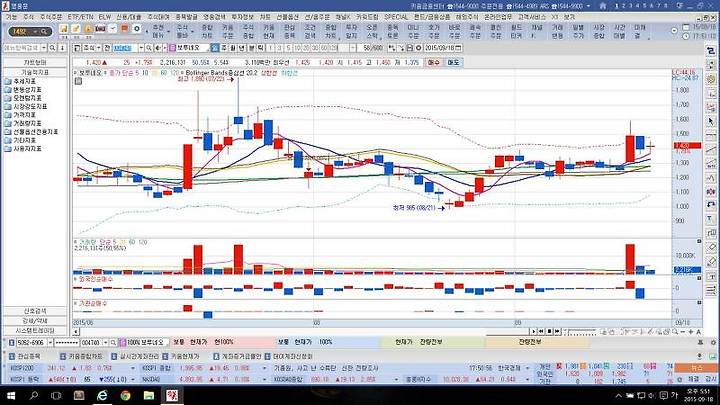Click the plus zoom icon under the chart

tap(691, 332)
